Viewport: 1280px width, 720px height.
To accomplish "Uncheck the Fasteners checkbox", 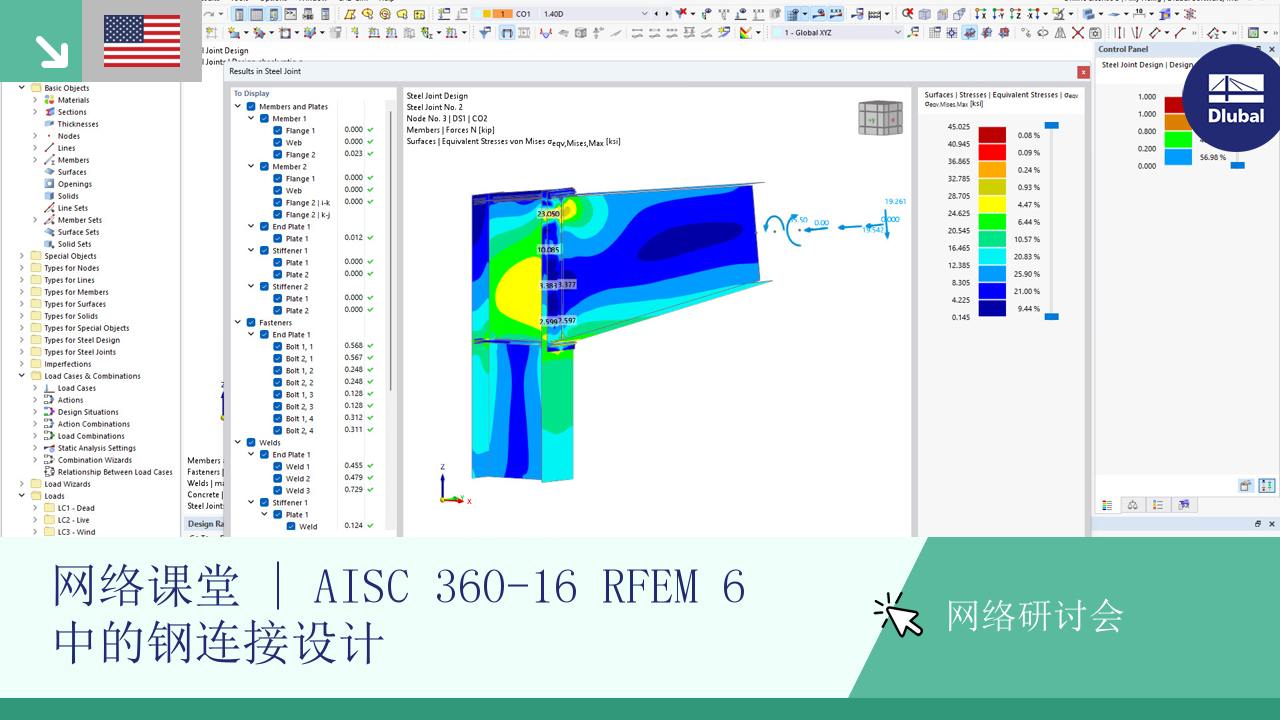I will point(251,323).
